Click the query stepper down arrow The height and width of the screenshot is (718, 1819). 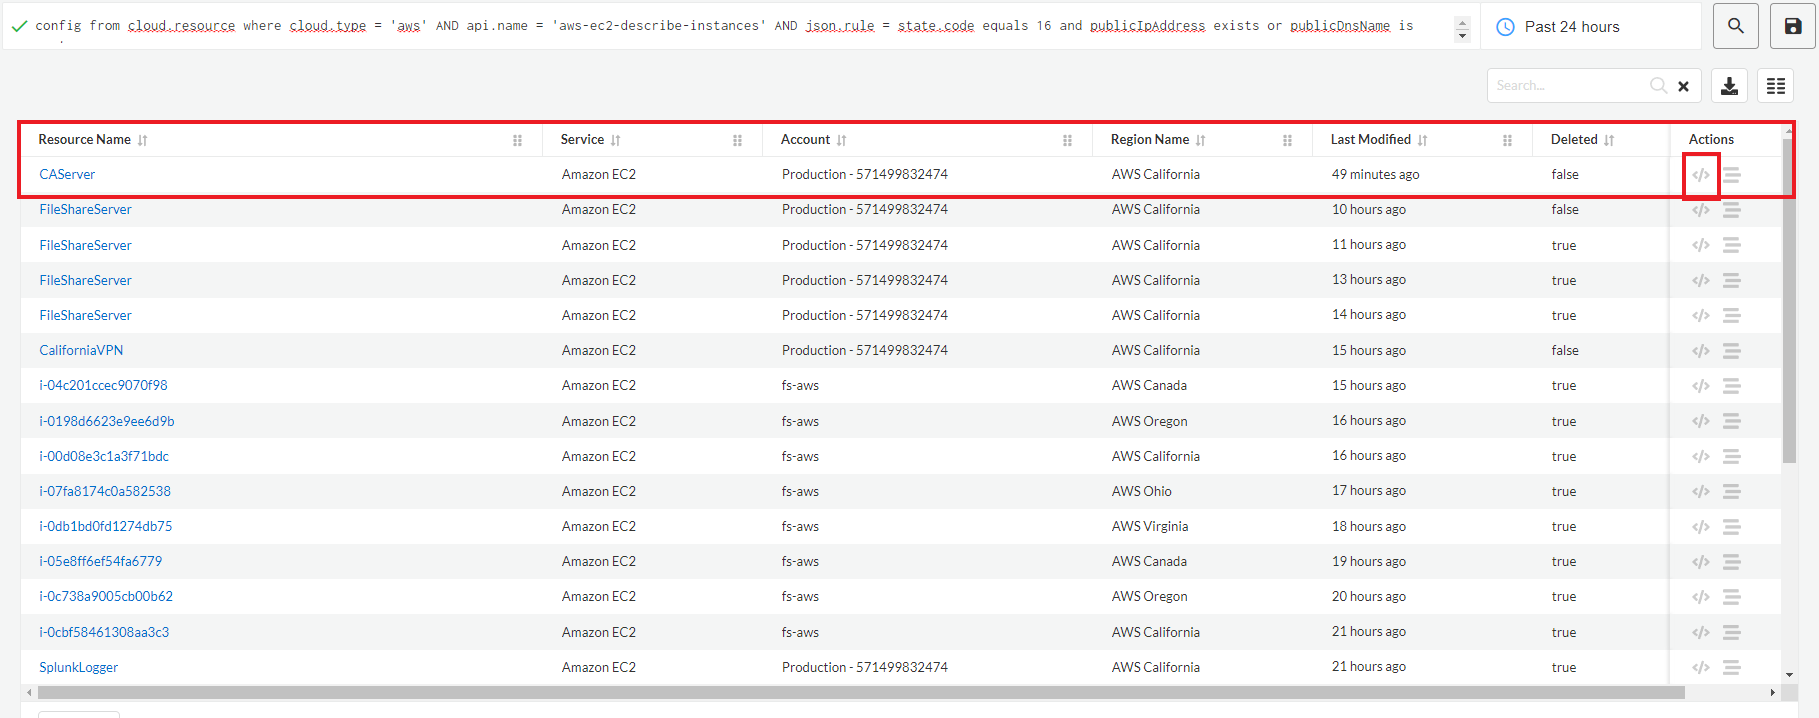pos(1462,36)
